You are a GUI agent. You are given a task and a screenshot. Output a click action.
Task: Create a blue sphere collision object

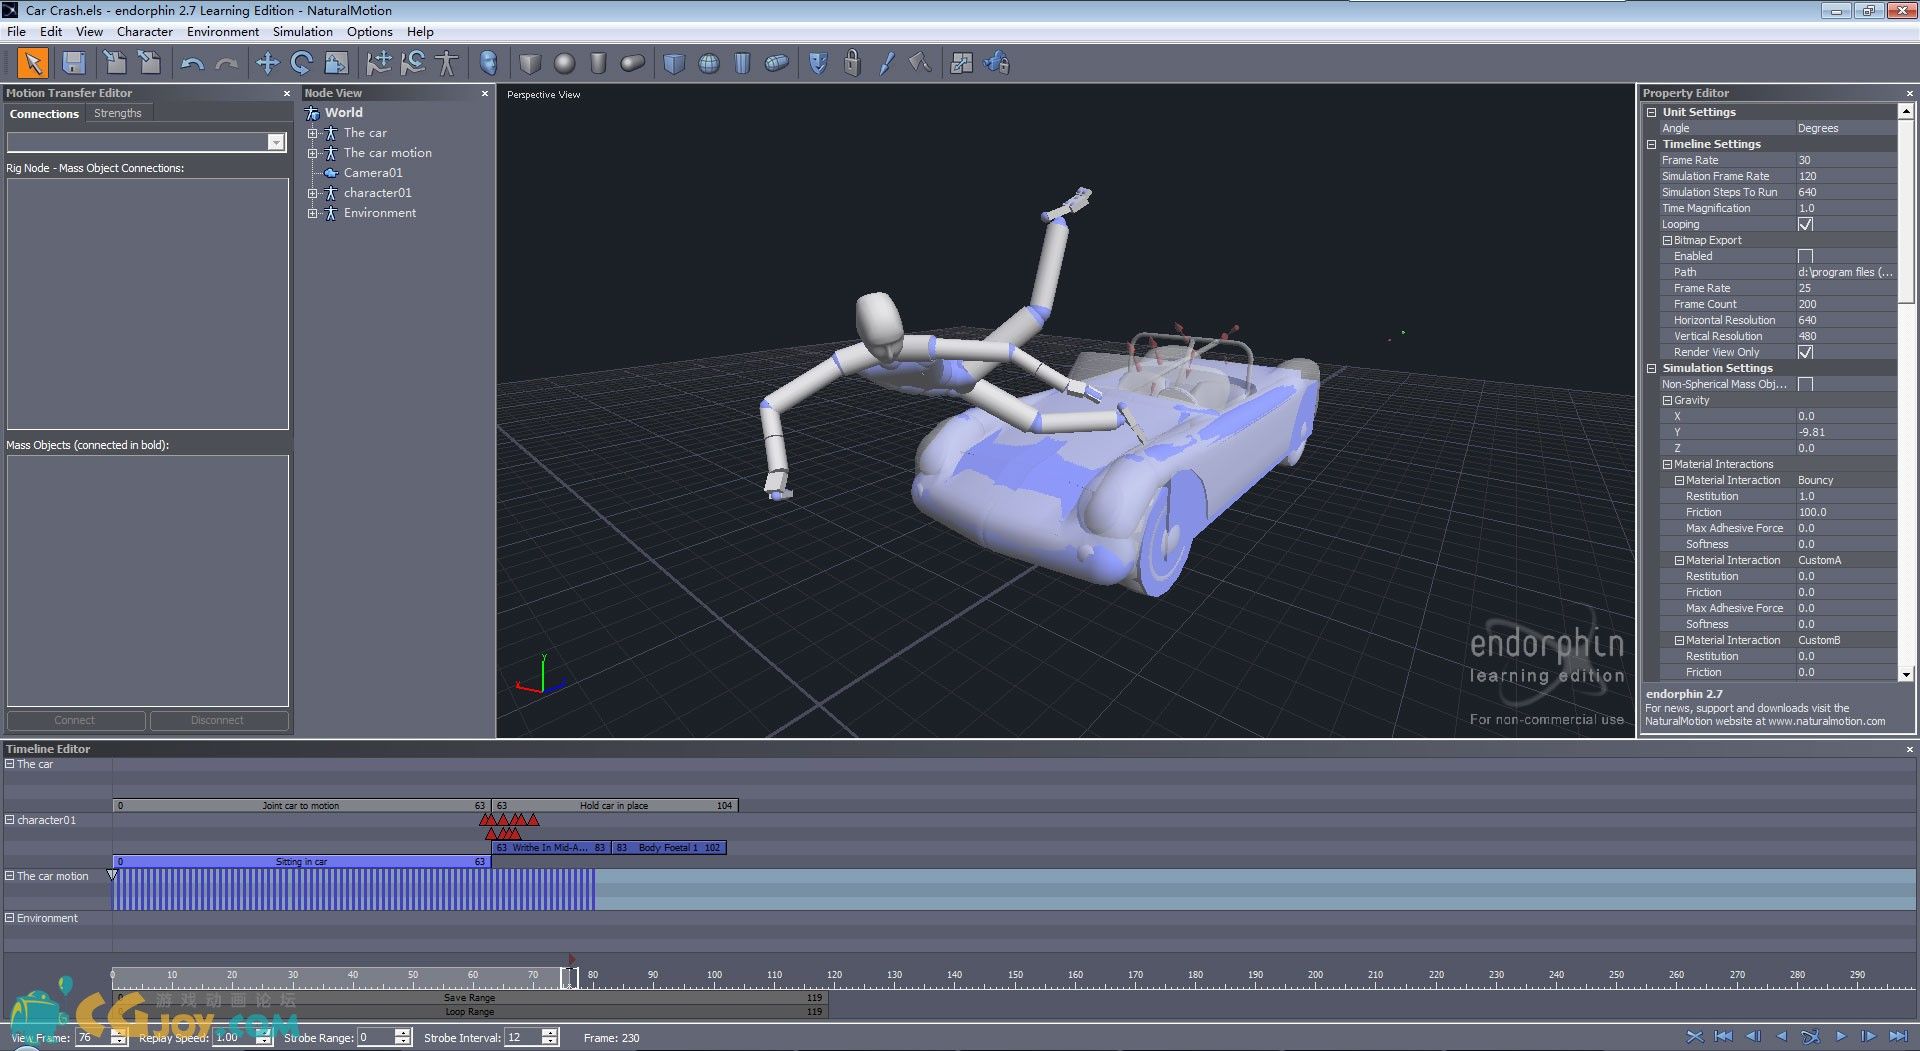[x=708, y=63]
